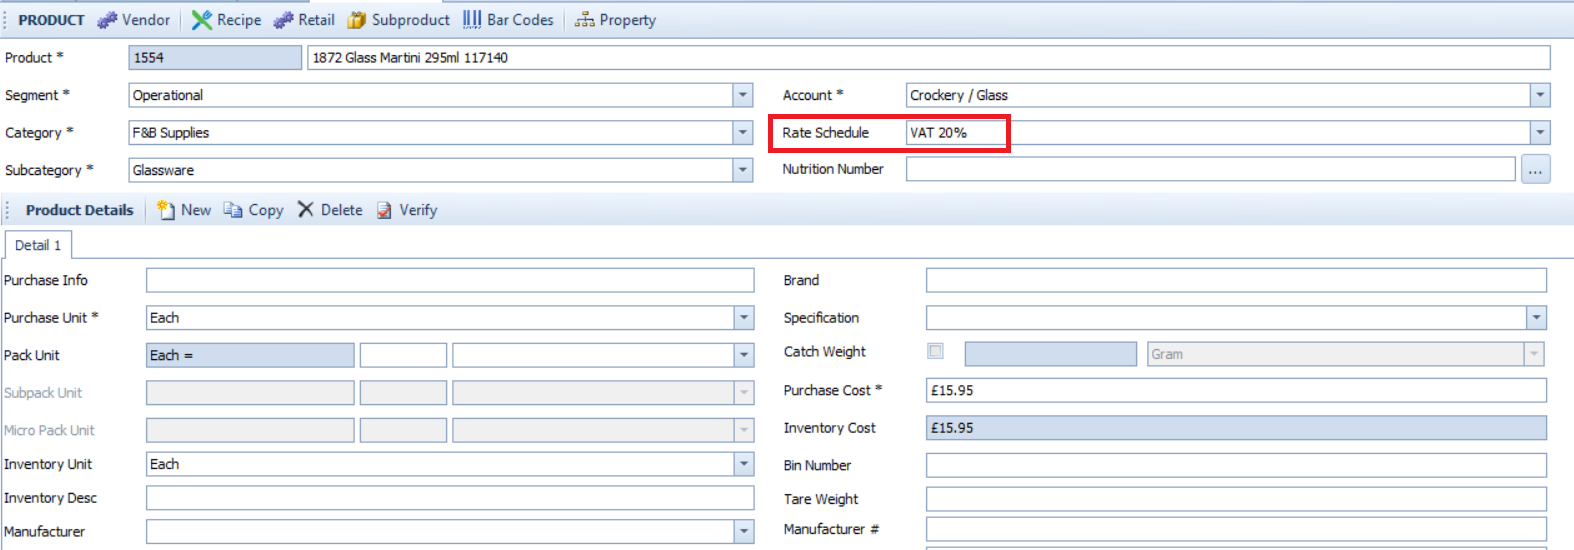
Task: Expand the Subcategory dropdown
Action: point(743,170)
